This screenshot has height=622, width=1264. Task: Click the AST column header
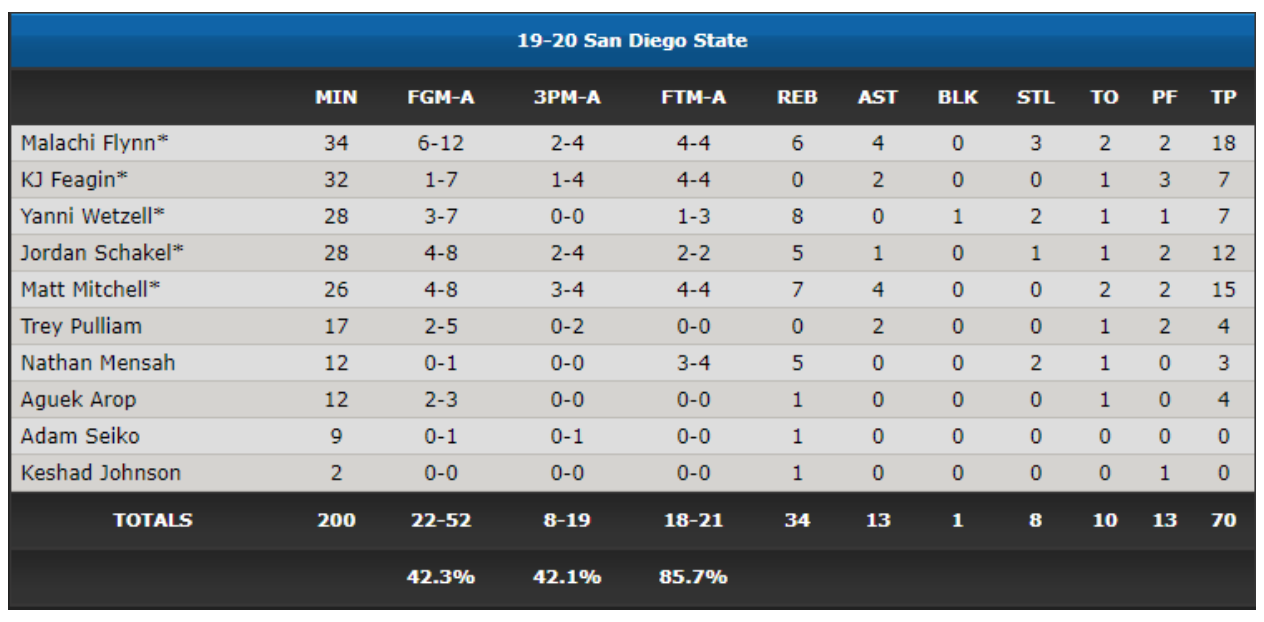click(877, 97)
